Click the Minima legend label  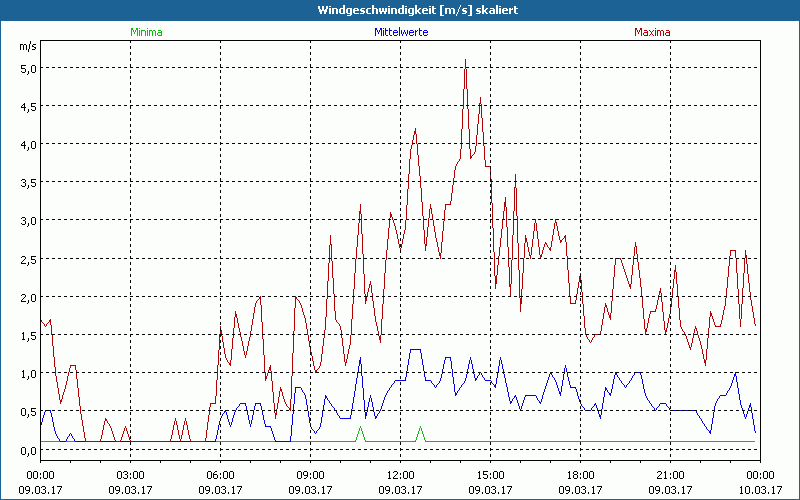click(146, 32)
